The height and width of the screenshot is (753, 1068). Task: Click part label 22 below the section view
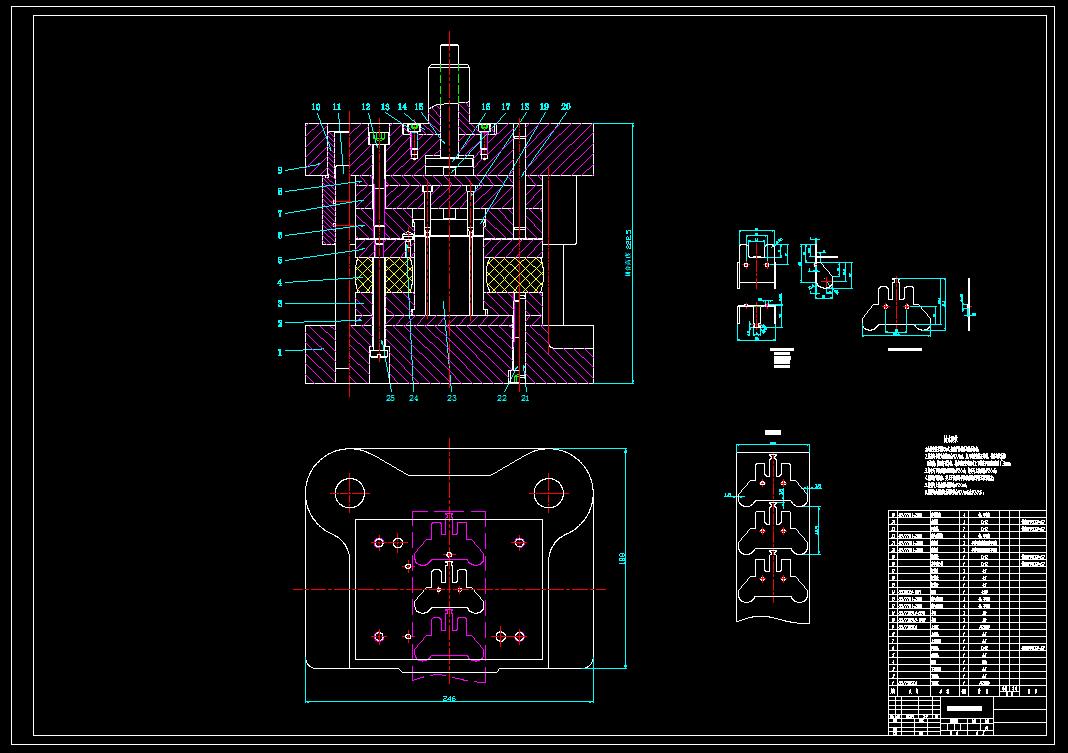[502, 398]
